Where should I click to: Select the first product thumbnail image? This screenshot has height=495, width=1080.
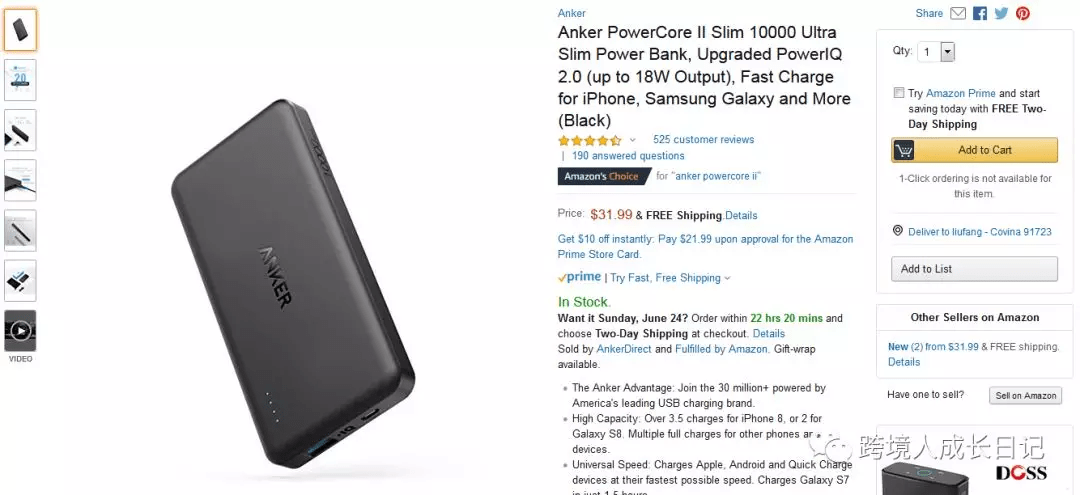(x=21, y=30)
